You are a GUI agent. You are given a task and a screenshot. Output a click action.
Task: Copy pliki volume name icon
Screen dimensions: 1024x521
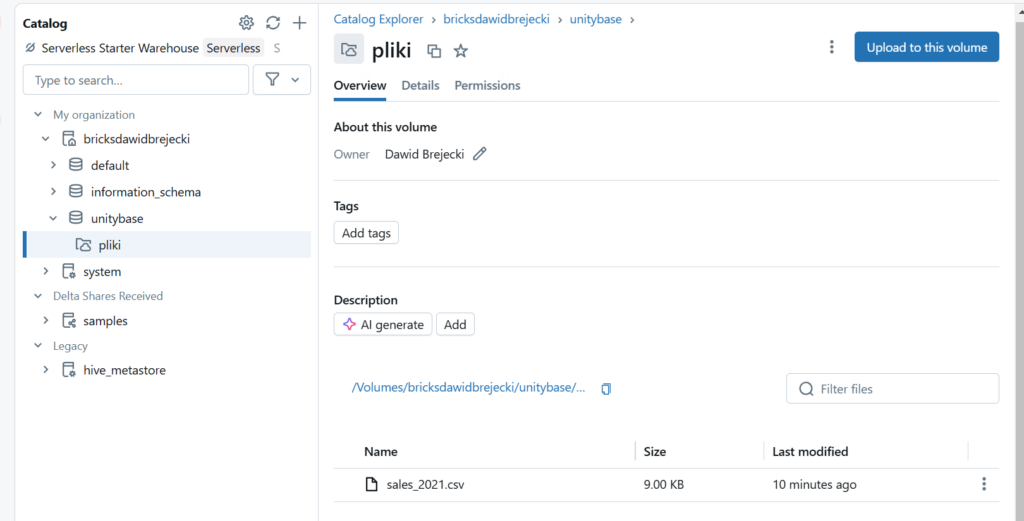tap(434, 50)
